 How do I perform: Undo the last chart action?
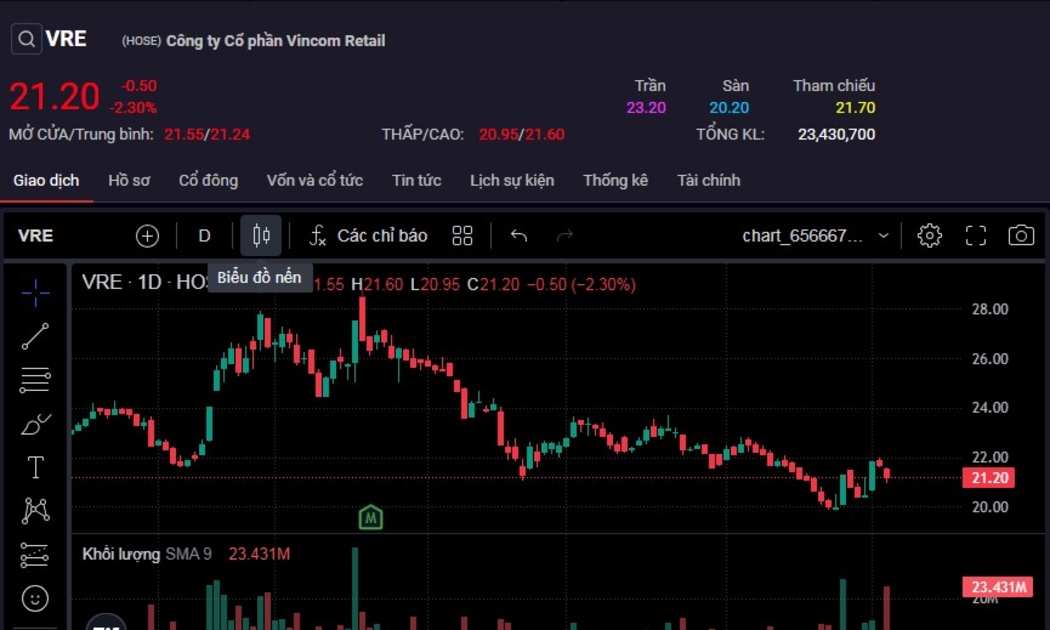518,236
